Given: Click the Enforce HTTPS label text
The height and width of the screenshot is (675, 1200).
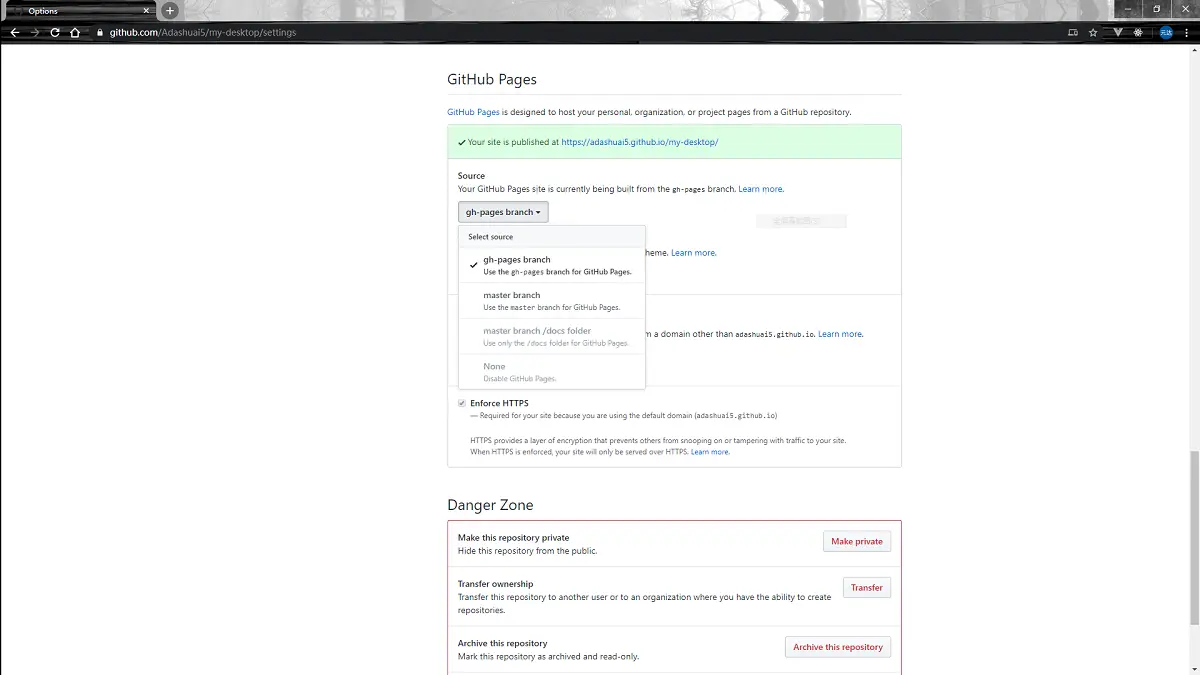Looking at the screenshot, I should (500, 403).
